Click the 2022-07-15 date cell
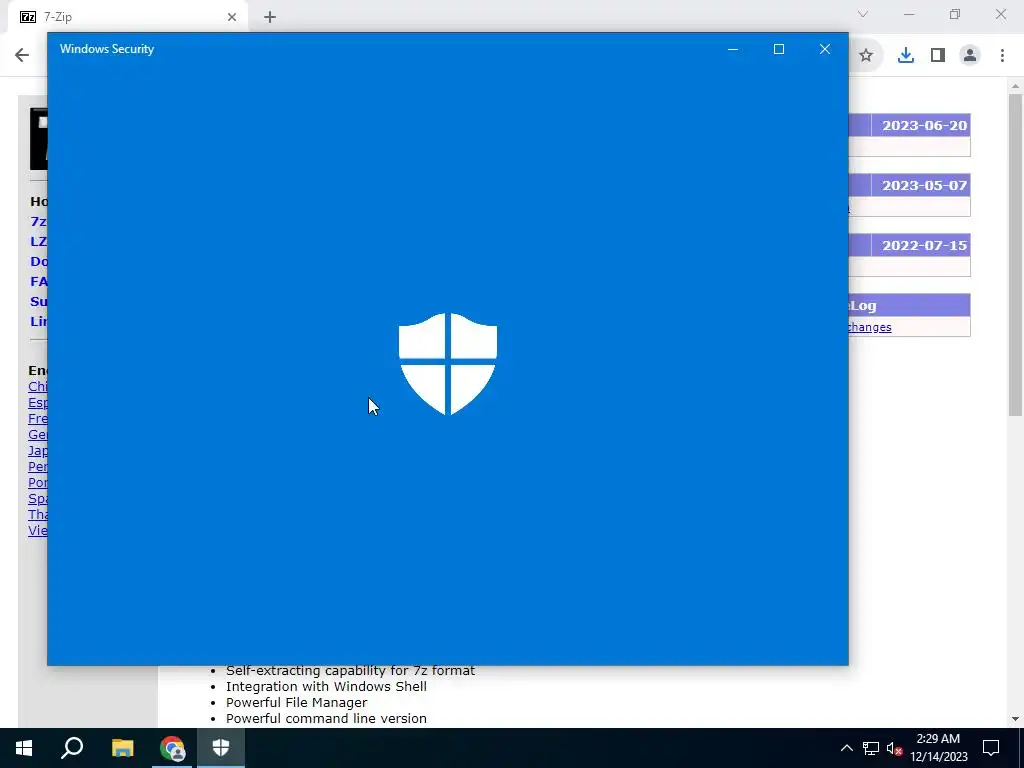Image resolution: width=1024 pixels, height=768 pixels. [922, 246]
